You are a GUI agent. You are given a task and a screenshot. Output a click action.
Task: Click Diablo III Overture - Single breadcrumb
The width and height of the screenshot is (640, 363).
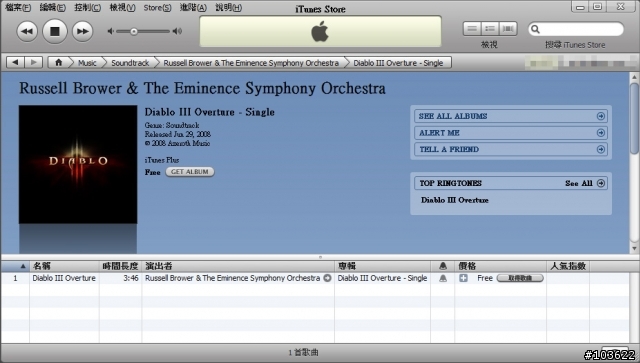(398, 63)
